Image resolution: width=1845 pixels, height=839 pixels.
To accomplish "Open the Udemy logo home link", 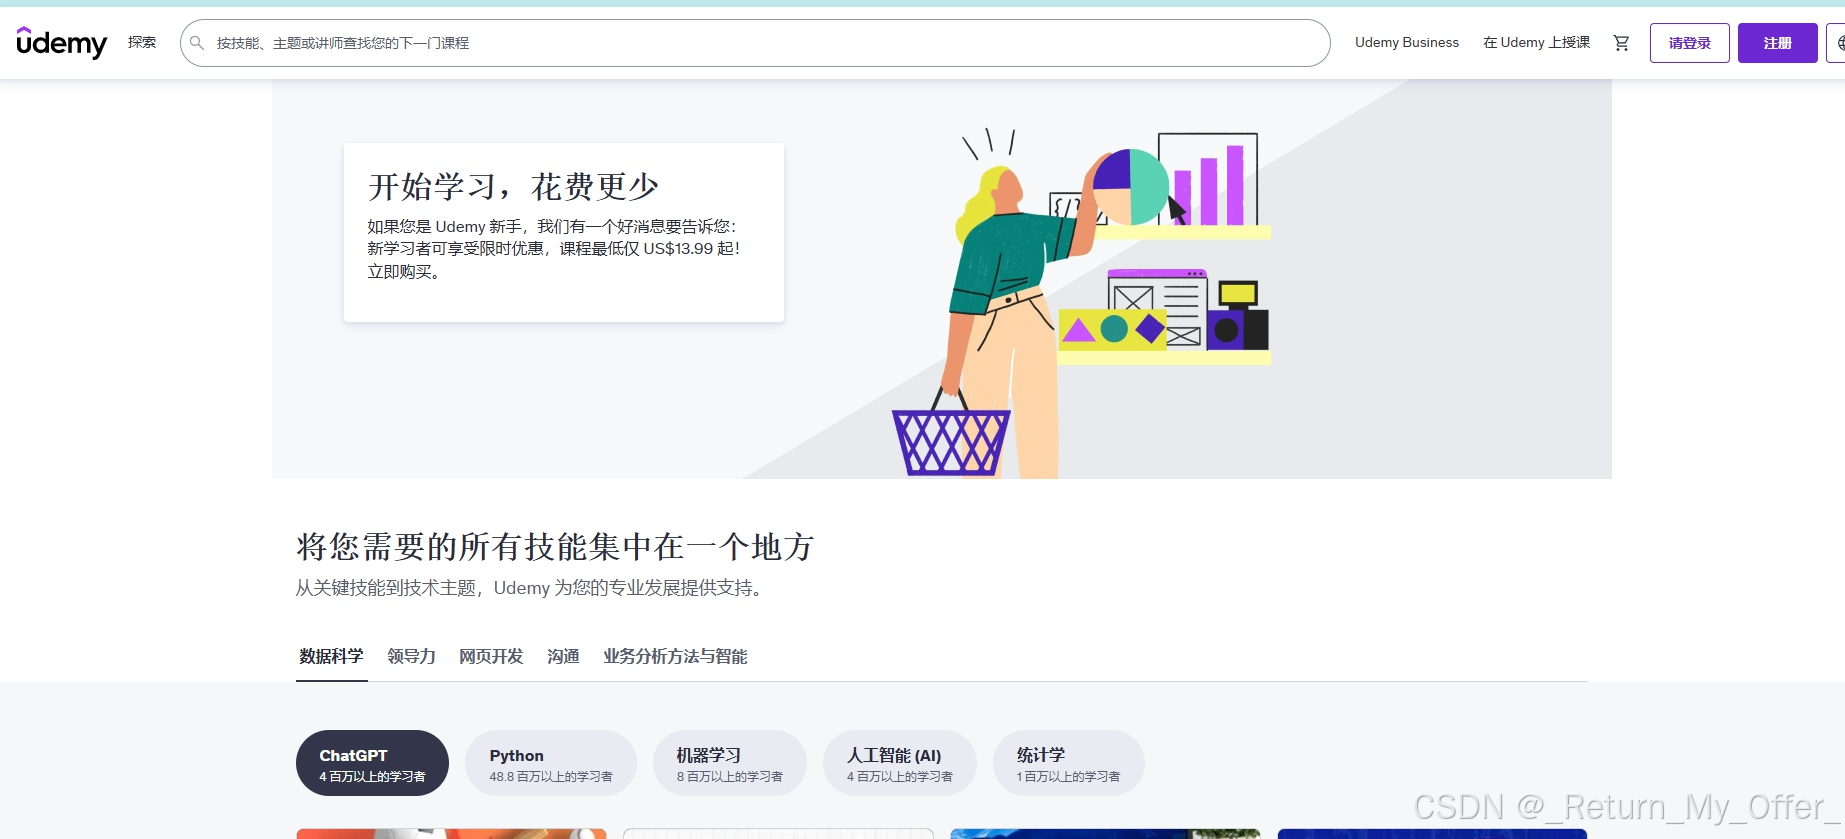I will click(62, 43).
